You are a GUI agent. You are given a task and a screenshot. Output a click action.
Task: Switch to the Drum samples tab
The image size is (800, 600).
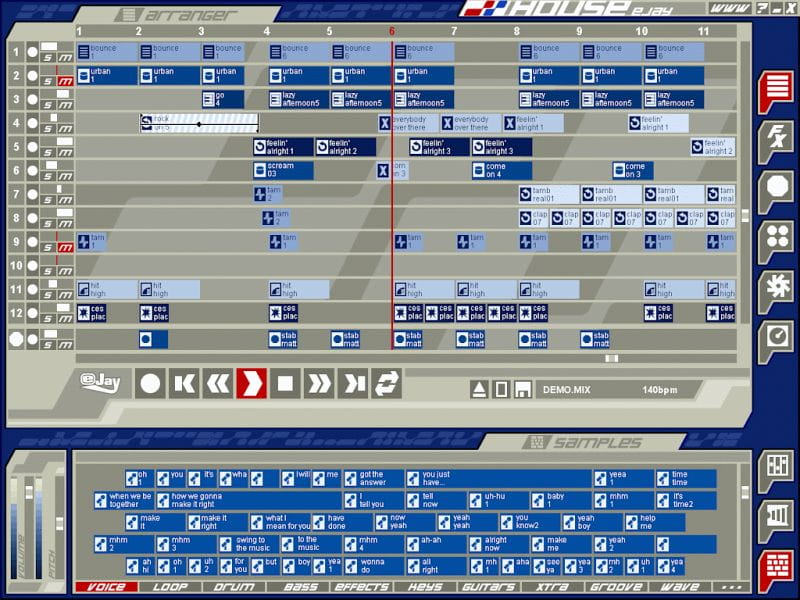click(x=233, y=587)
